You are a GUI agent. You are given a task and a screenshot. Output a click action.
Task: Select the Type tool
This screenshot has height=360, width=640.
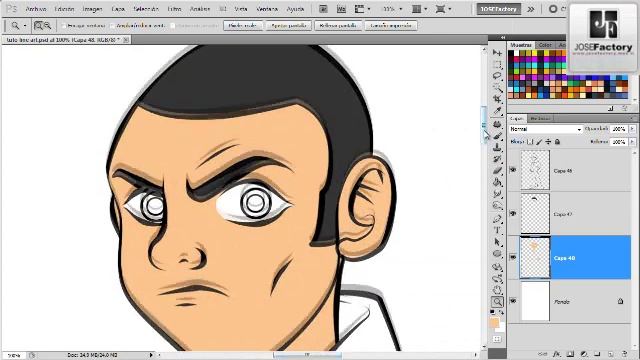point(497,230)
